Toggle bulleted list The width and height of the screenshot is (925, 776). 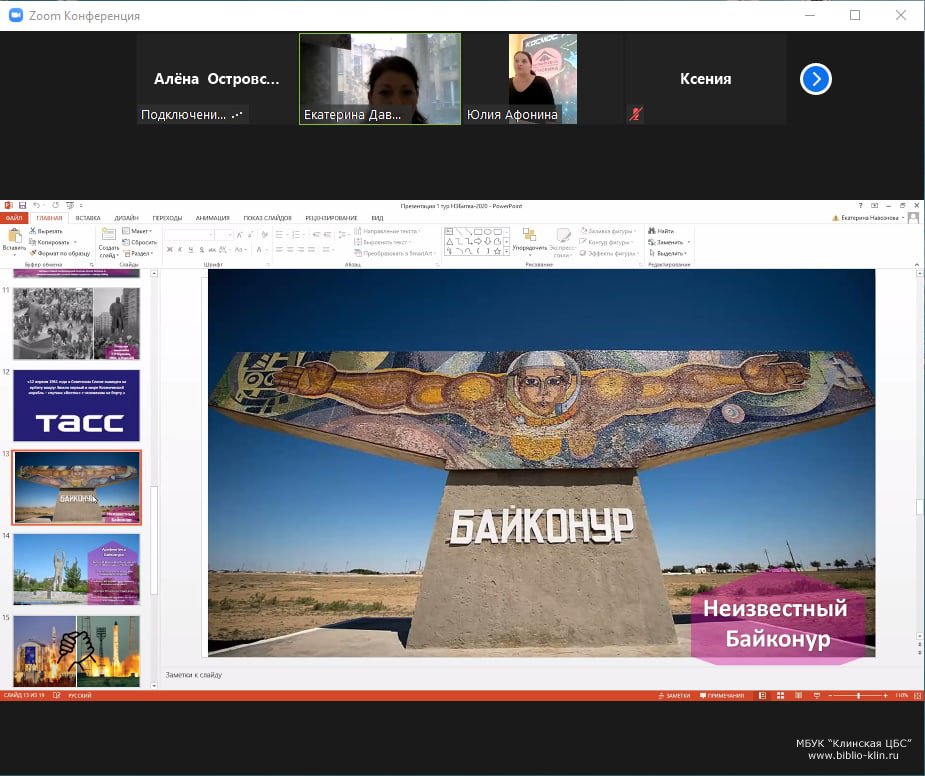(x=281, y=235)
